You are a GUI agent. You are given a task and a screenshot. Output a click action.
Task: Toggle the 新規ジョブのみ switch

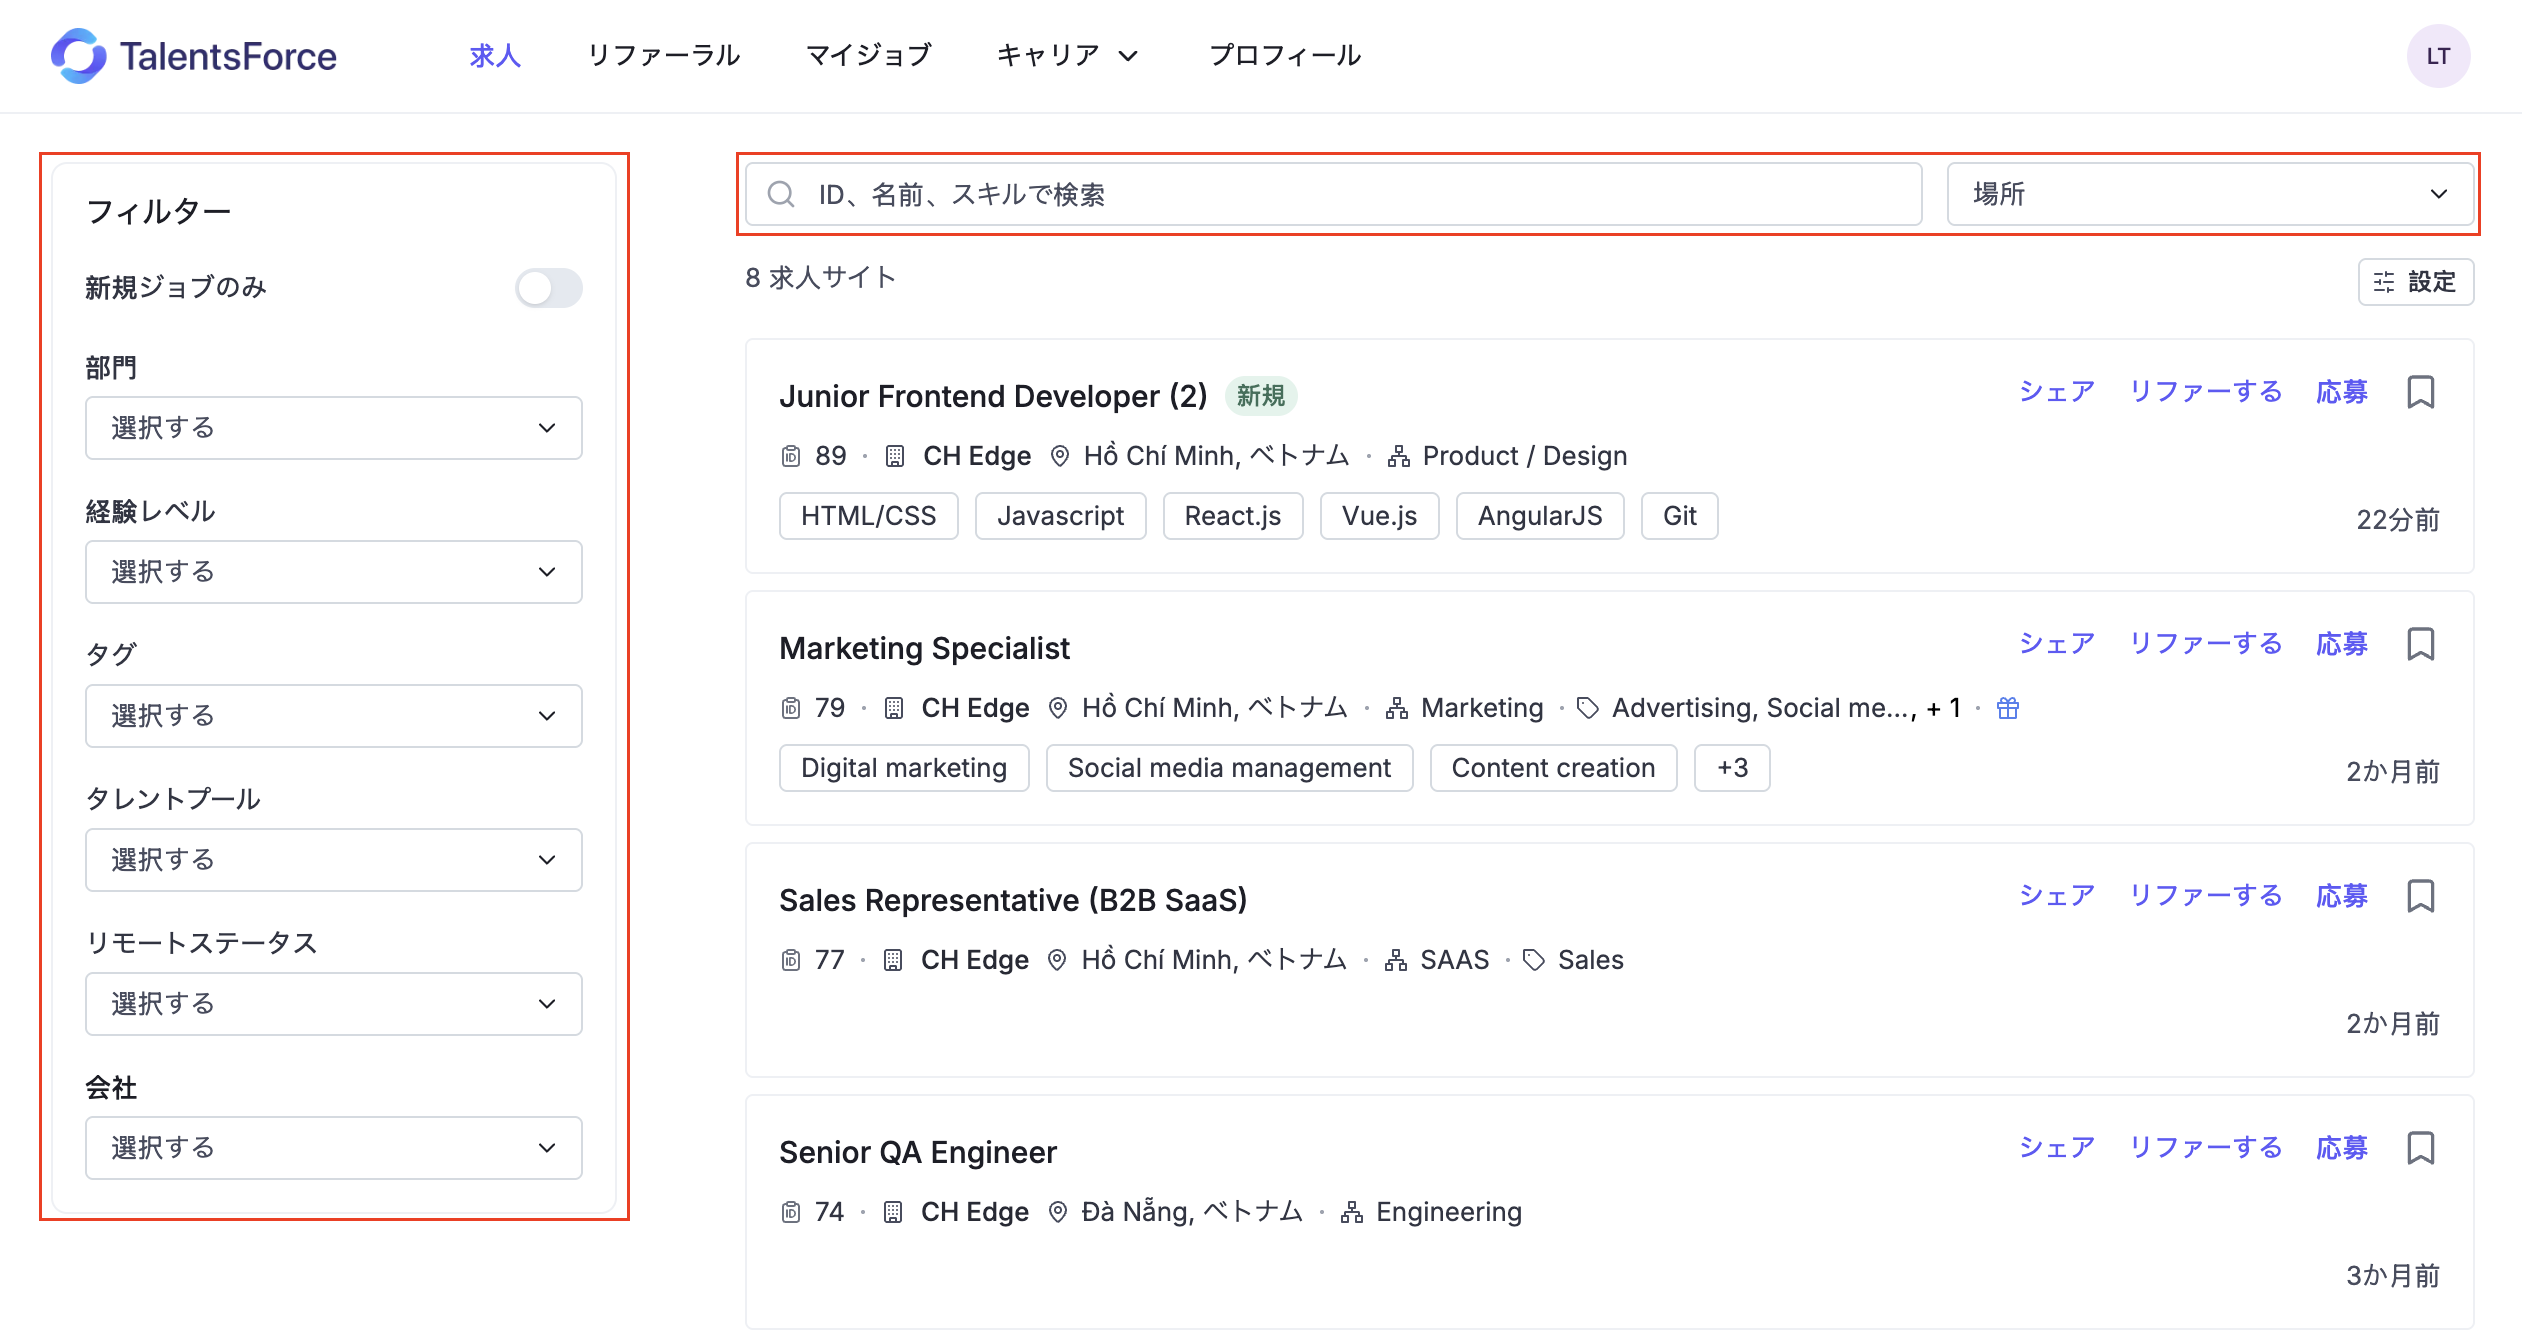548,288
